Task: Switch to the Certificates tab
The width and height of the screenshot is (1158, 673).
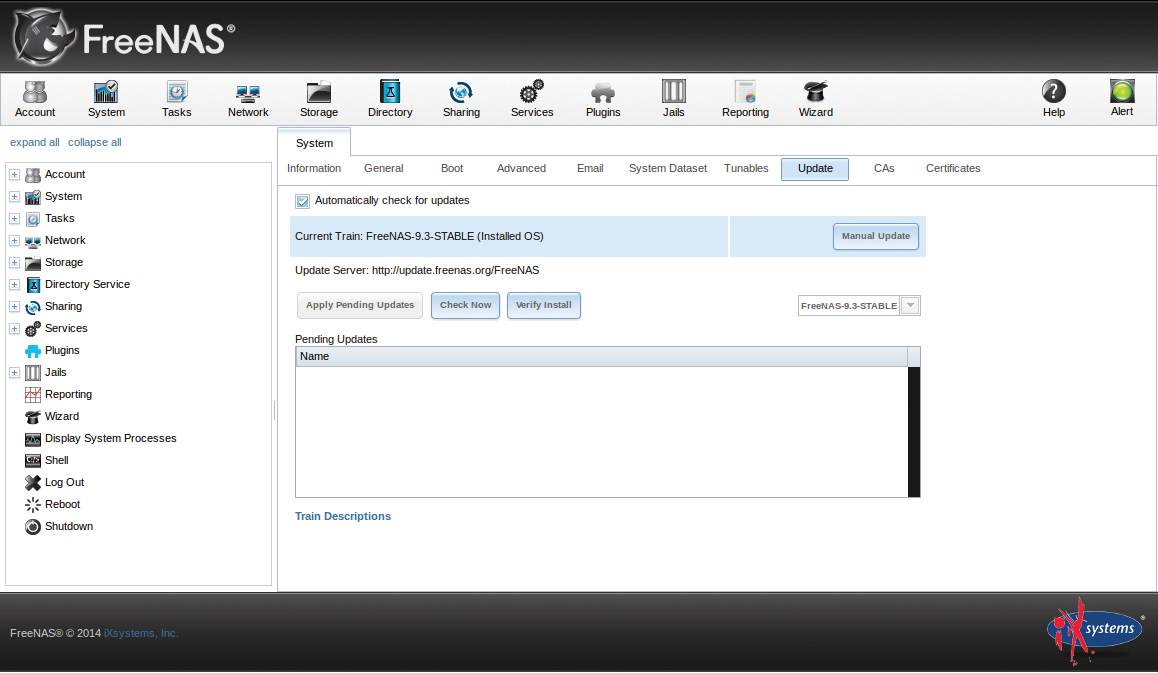Action: click(952, 168)
